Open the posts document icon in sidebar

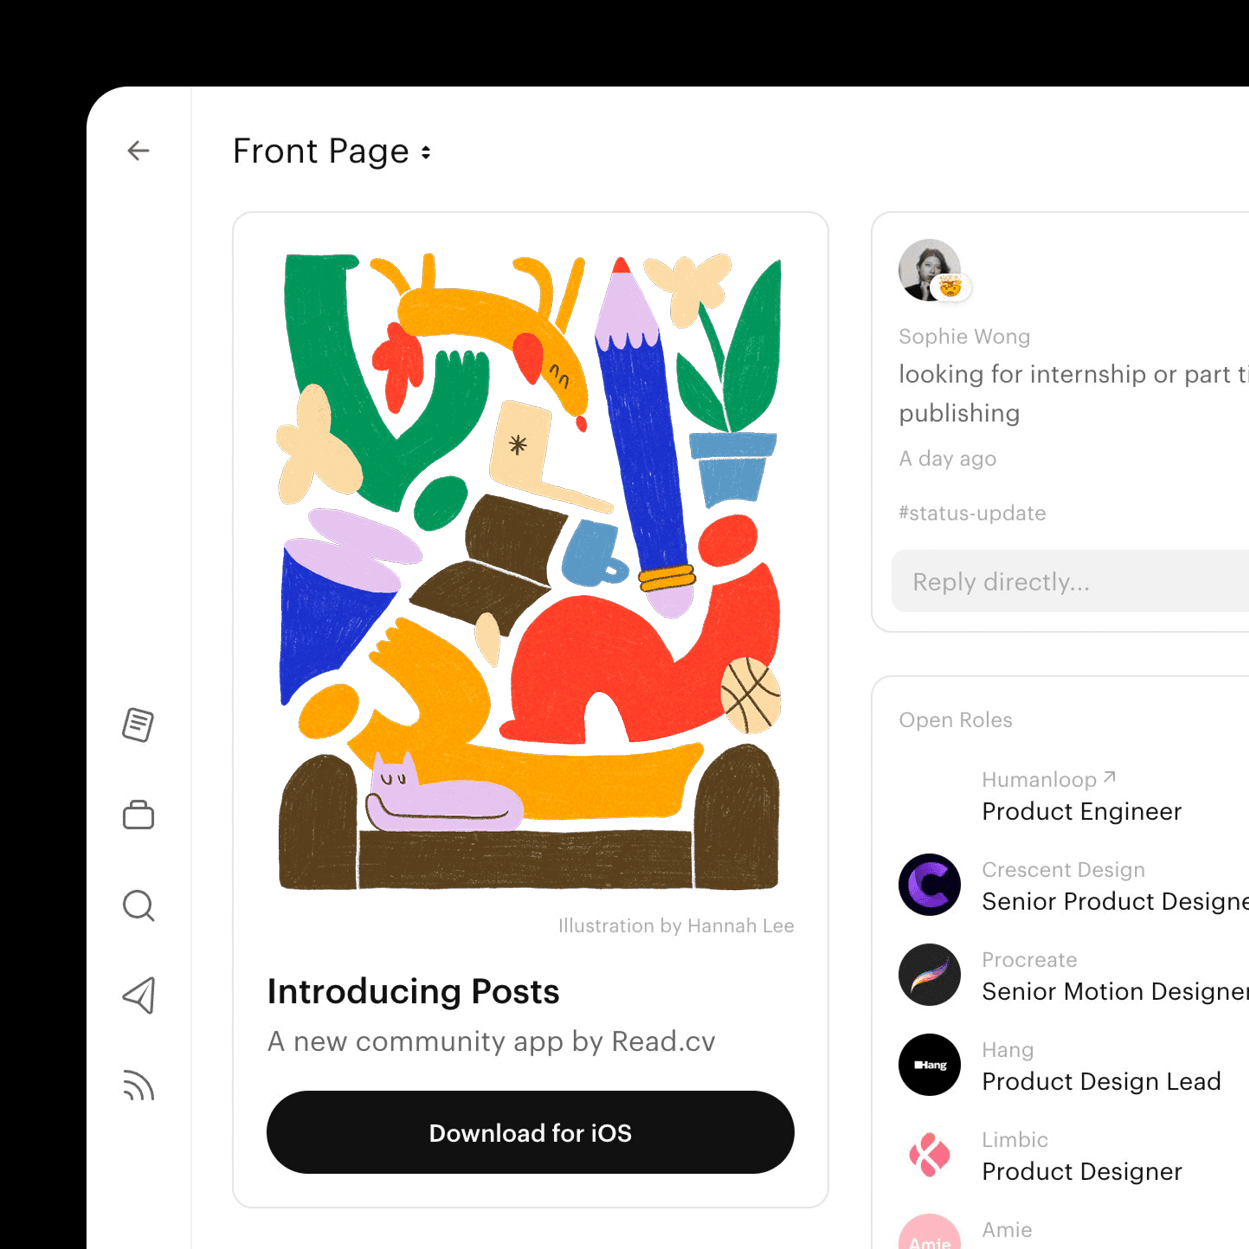138,725
